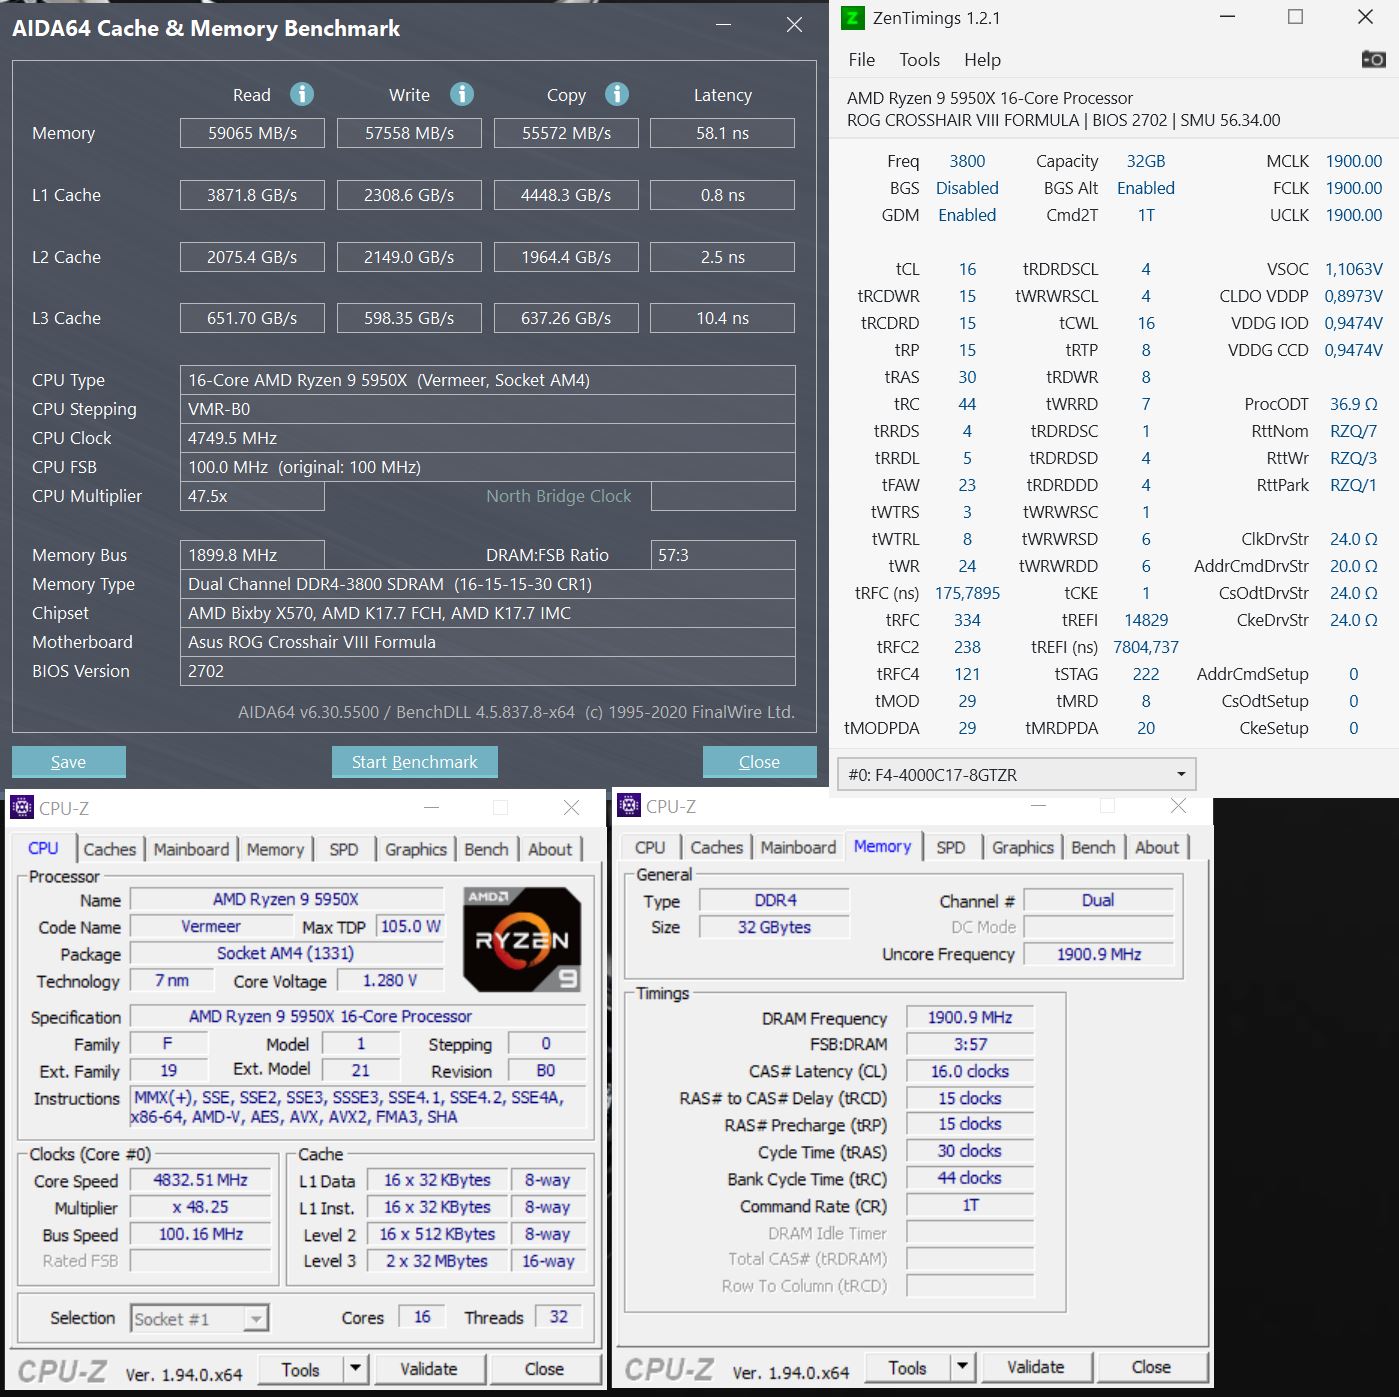Click DRAM Frequency 1900.9 MHz value
1399x1397 pixels.
pos(970,1018)
